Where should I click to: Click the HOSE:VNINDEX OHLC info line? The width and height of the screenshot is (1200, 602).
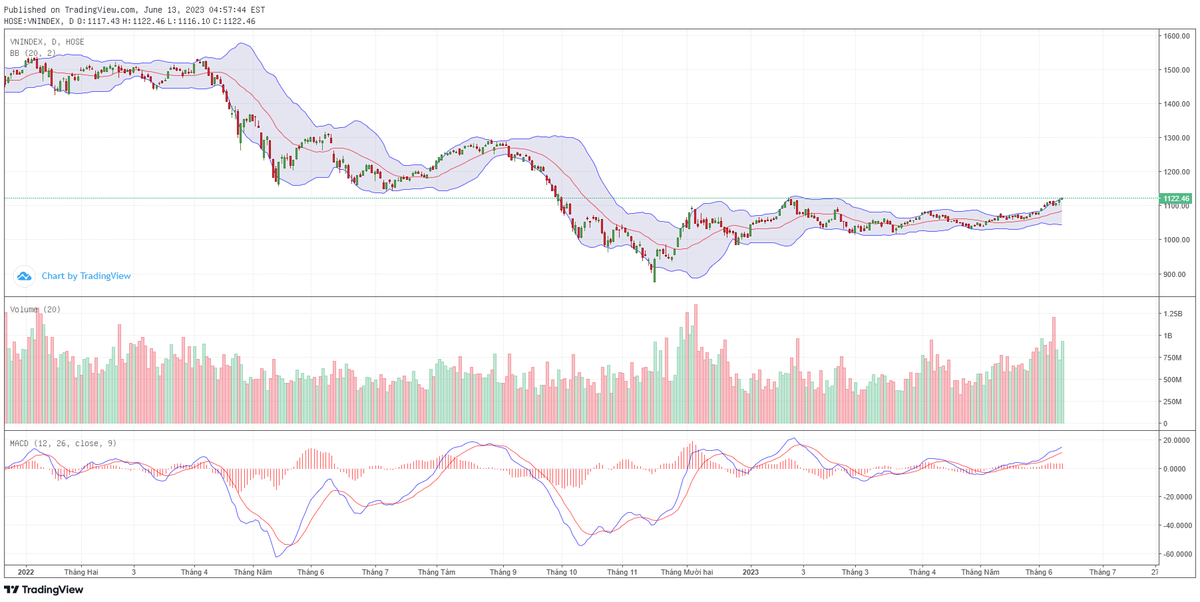point(130,20)
